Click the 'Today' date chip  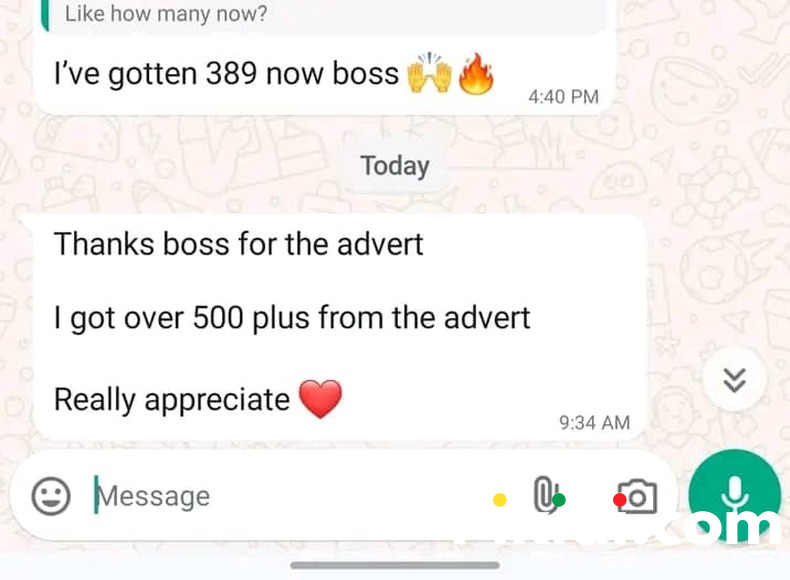tap(395, 166)
